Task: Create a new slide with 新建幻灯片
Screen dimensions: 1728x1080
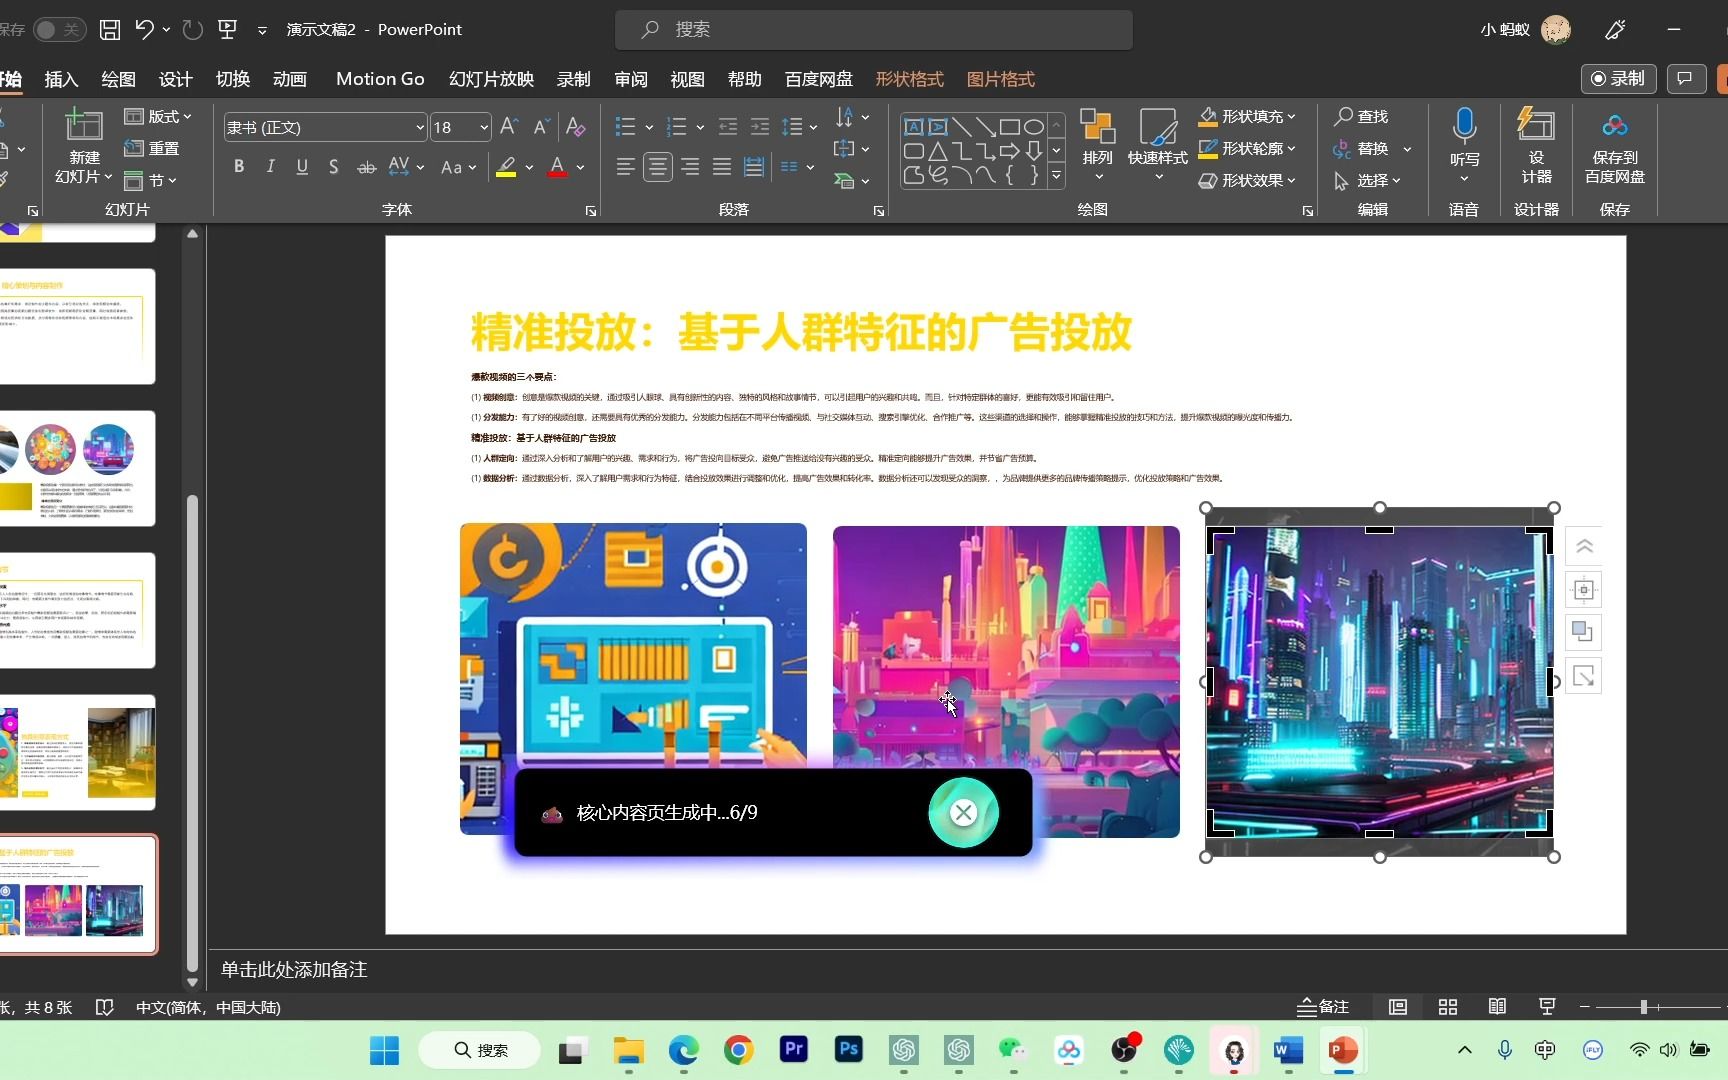Action: [x=84, y=147]
